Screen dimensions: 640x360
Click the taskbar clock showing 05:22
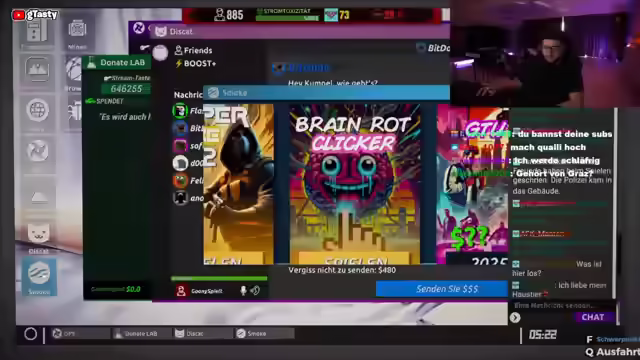[x=542, y=335]
